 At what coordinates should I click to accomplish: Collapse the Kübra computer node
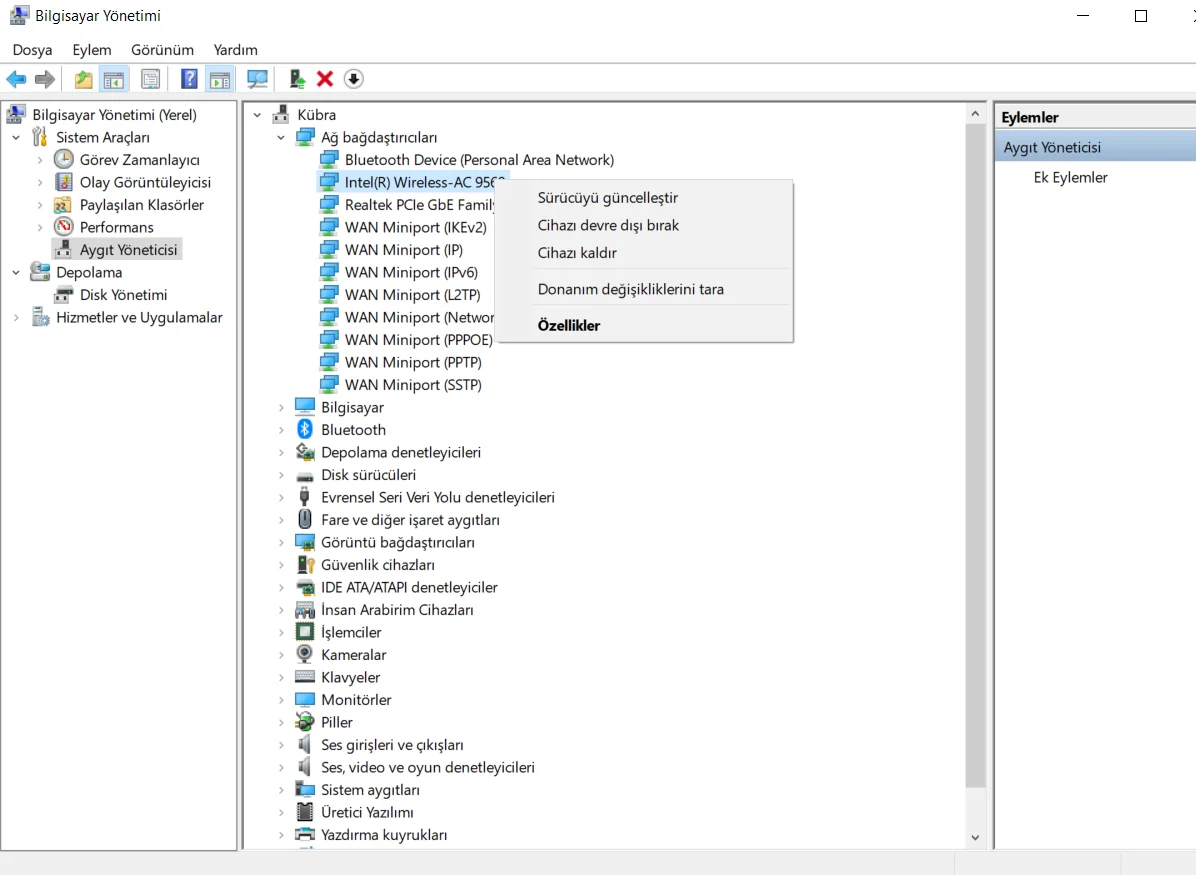(258, 115)
